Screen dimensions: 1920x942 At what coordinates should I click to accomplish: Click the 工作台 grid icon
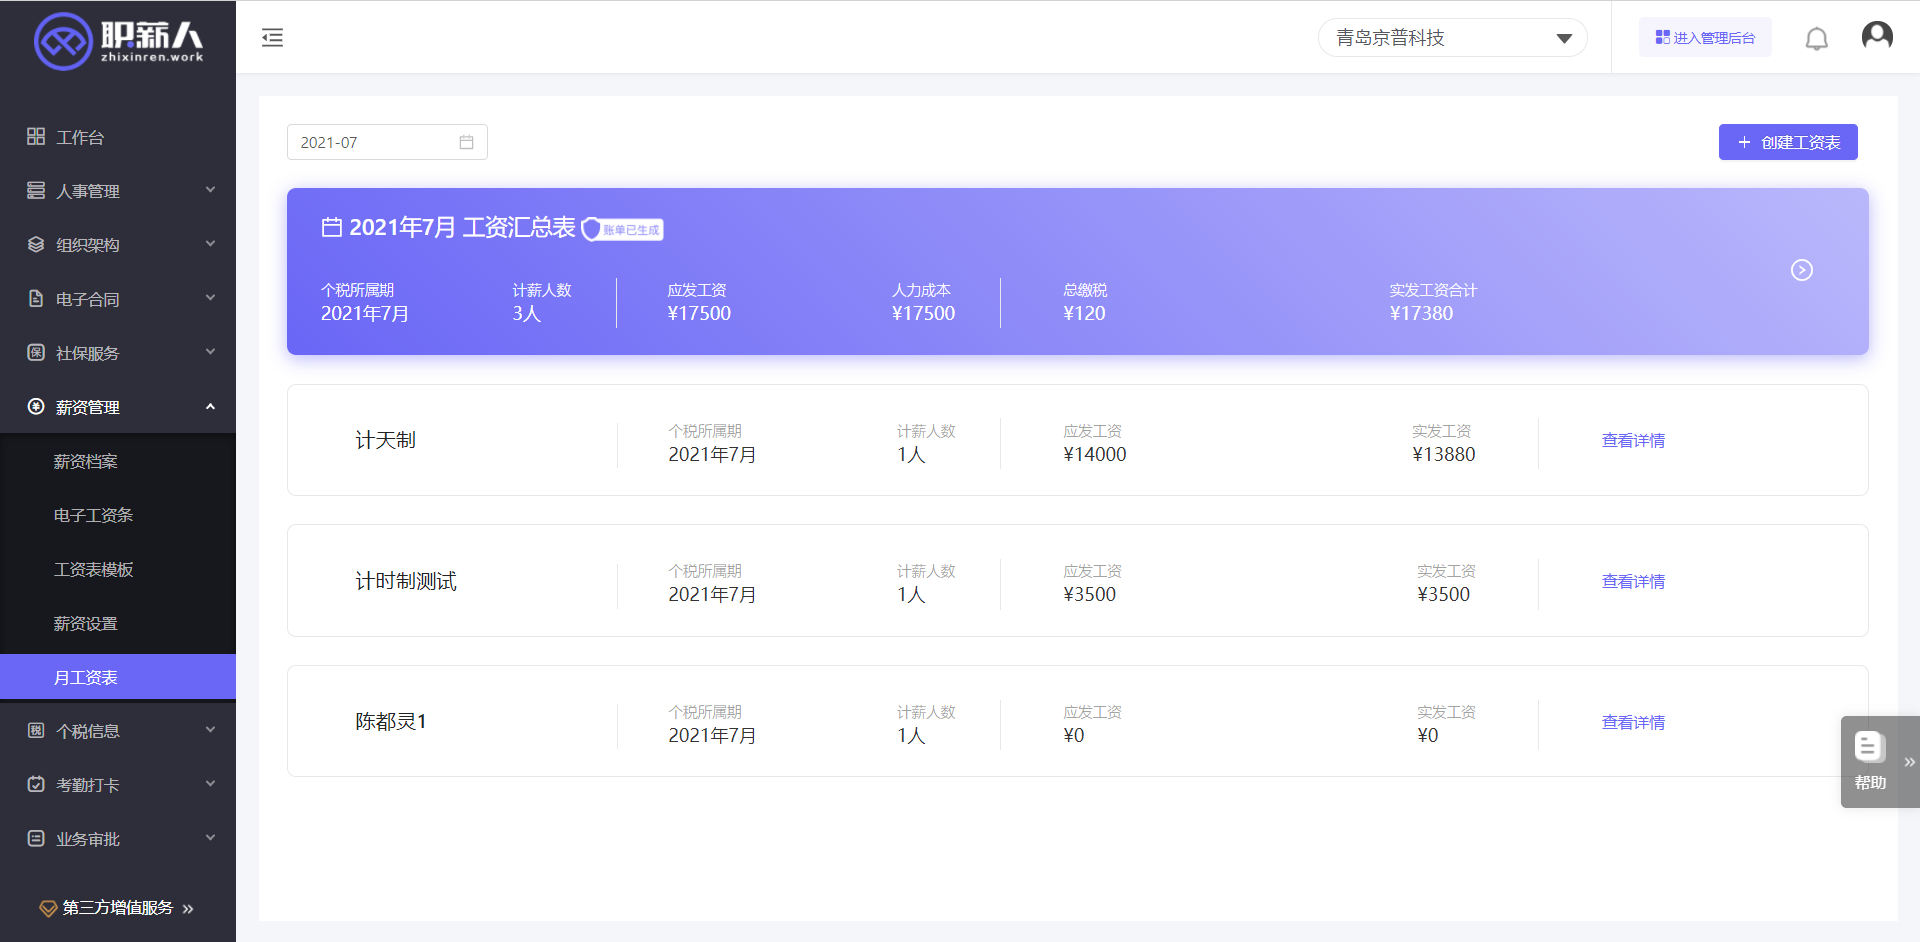36,136
